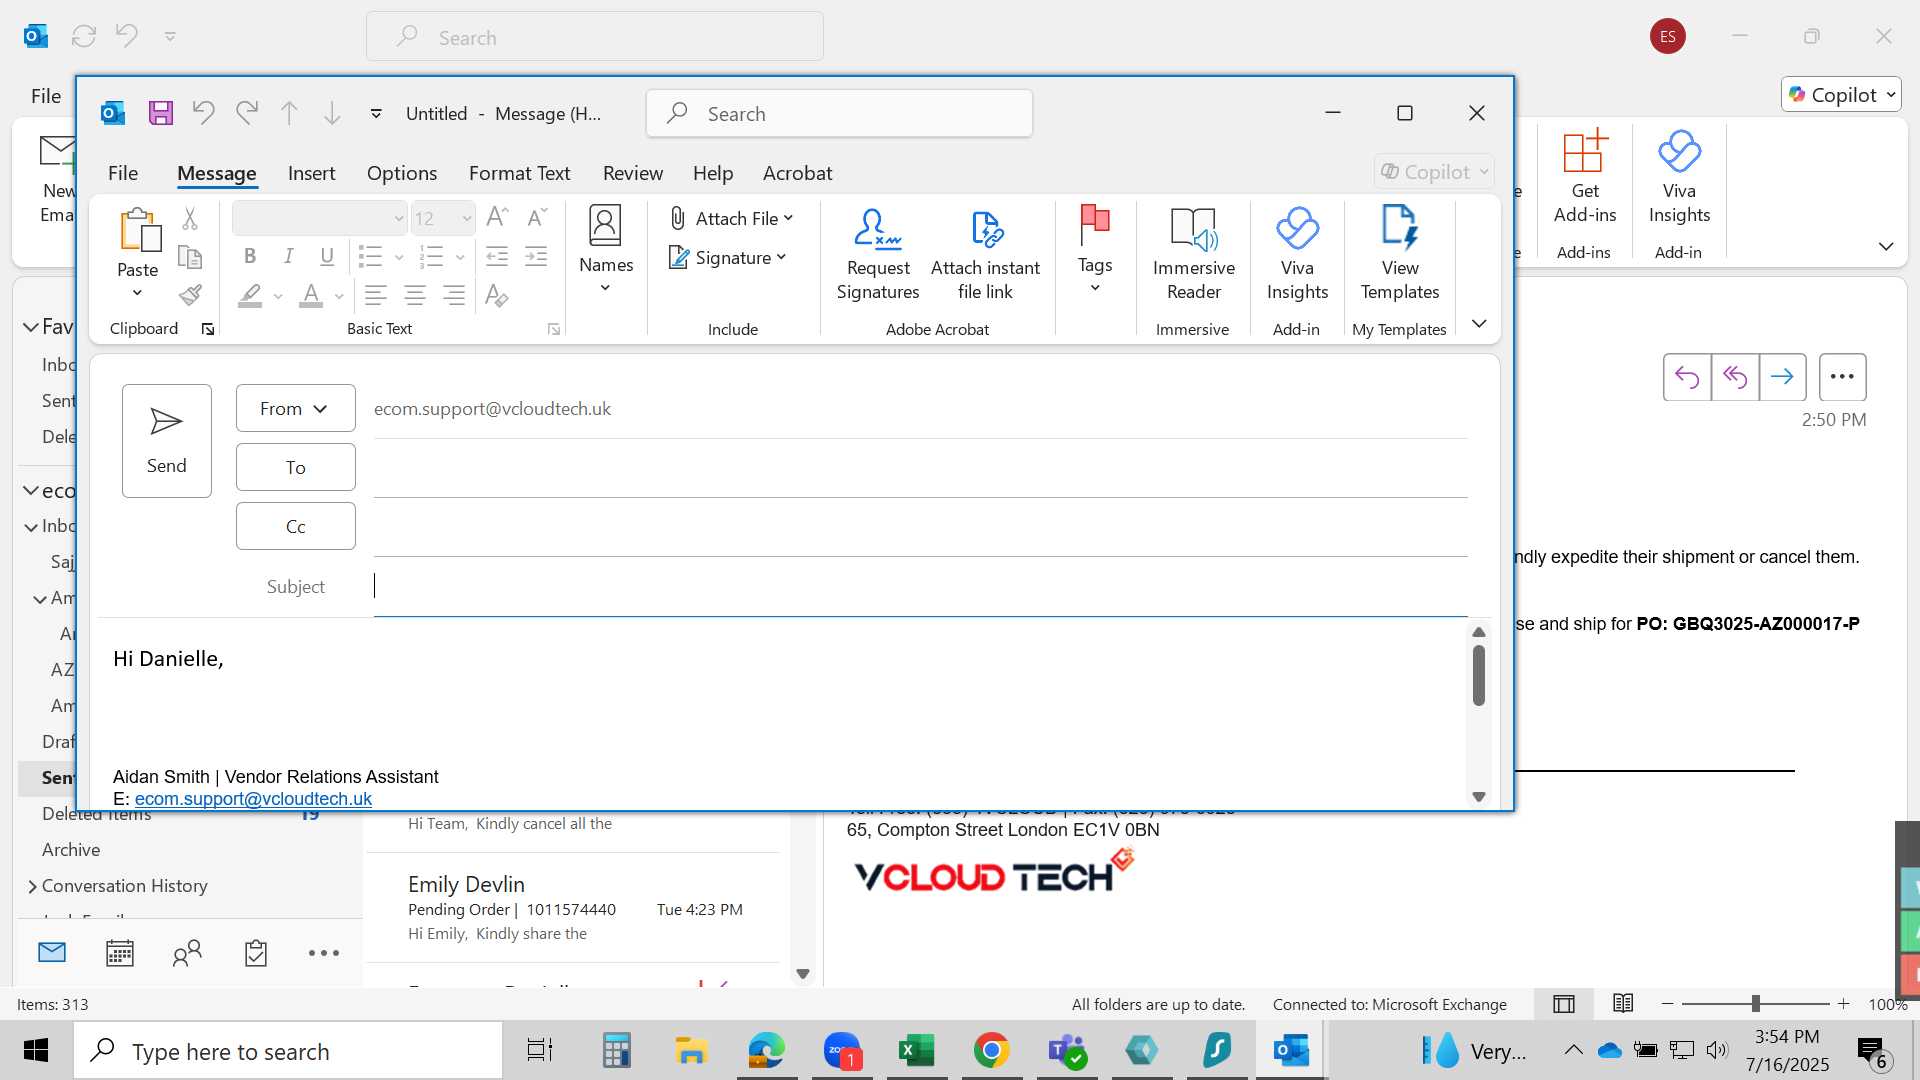Open the File tab of the message window
The height and width of the screenshot is (1080, 1920).
tap(123, 173)
